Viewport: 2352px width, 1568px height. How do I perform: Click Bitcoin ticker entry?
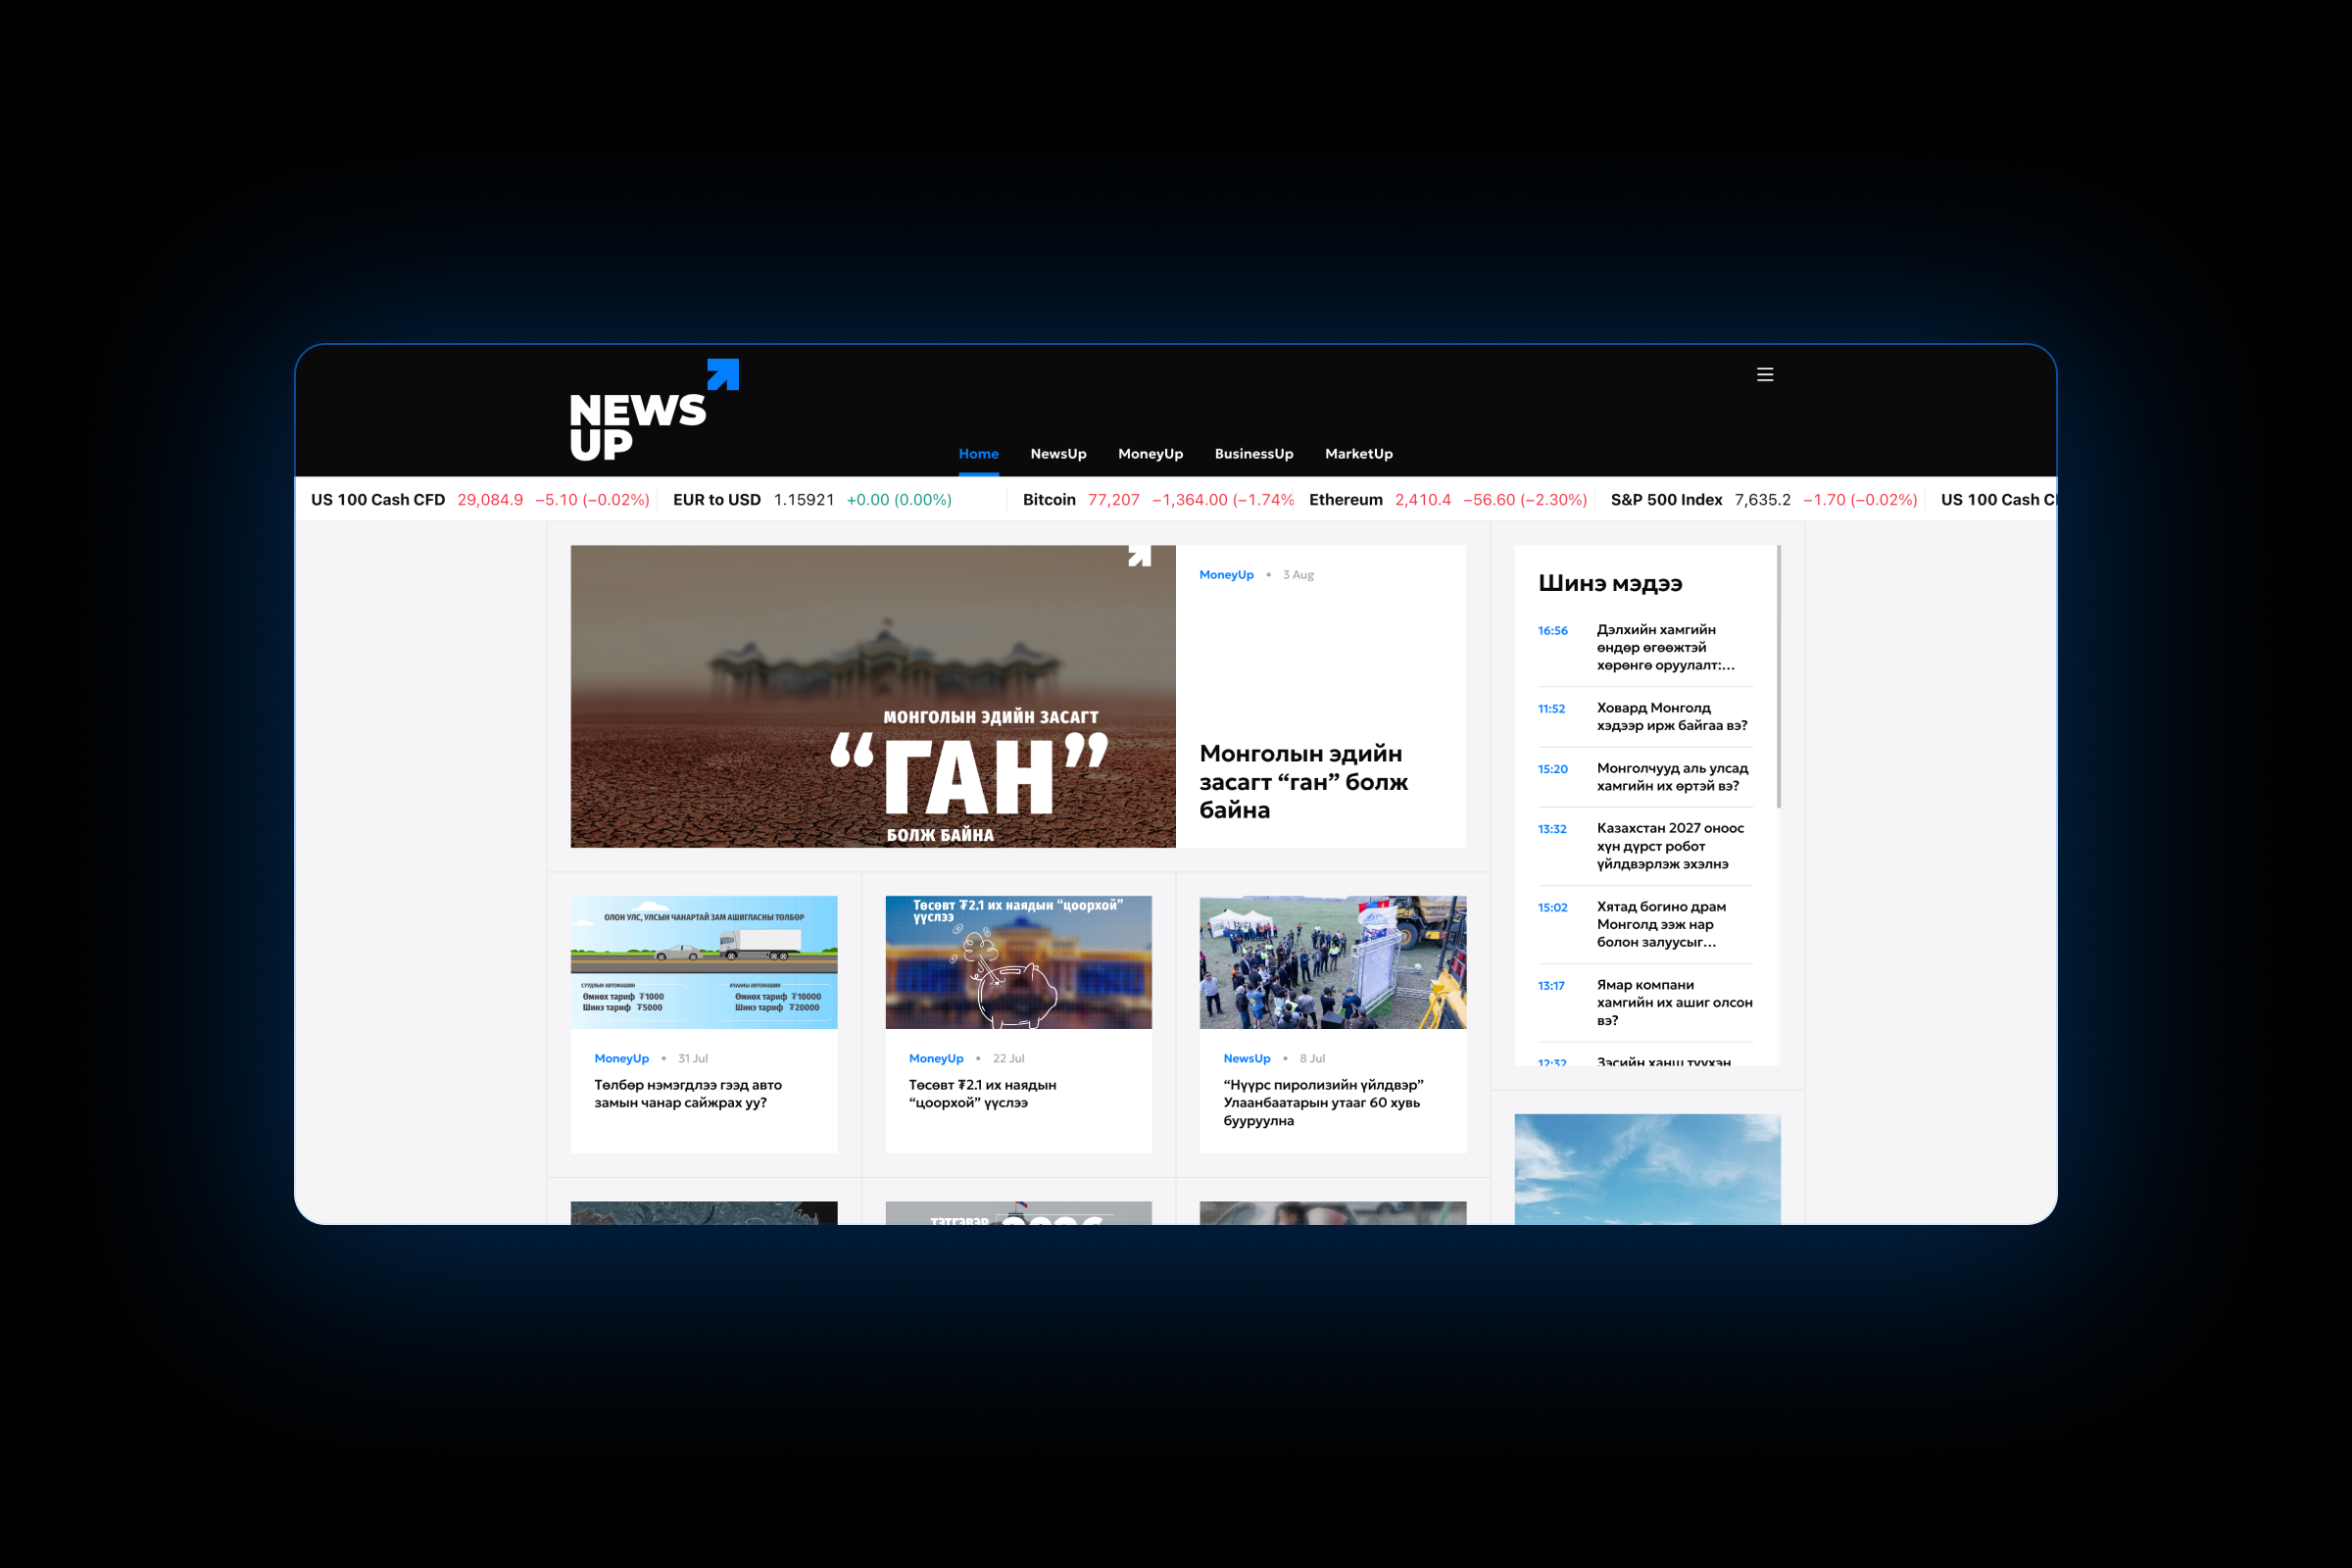click(x=1157, y=500)
